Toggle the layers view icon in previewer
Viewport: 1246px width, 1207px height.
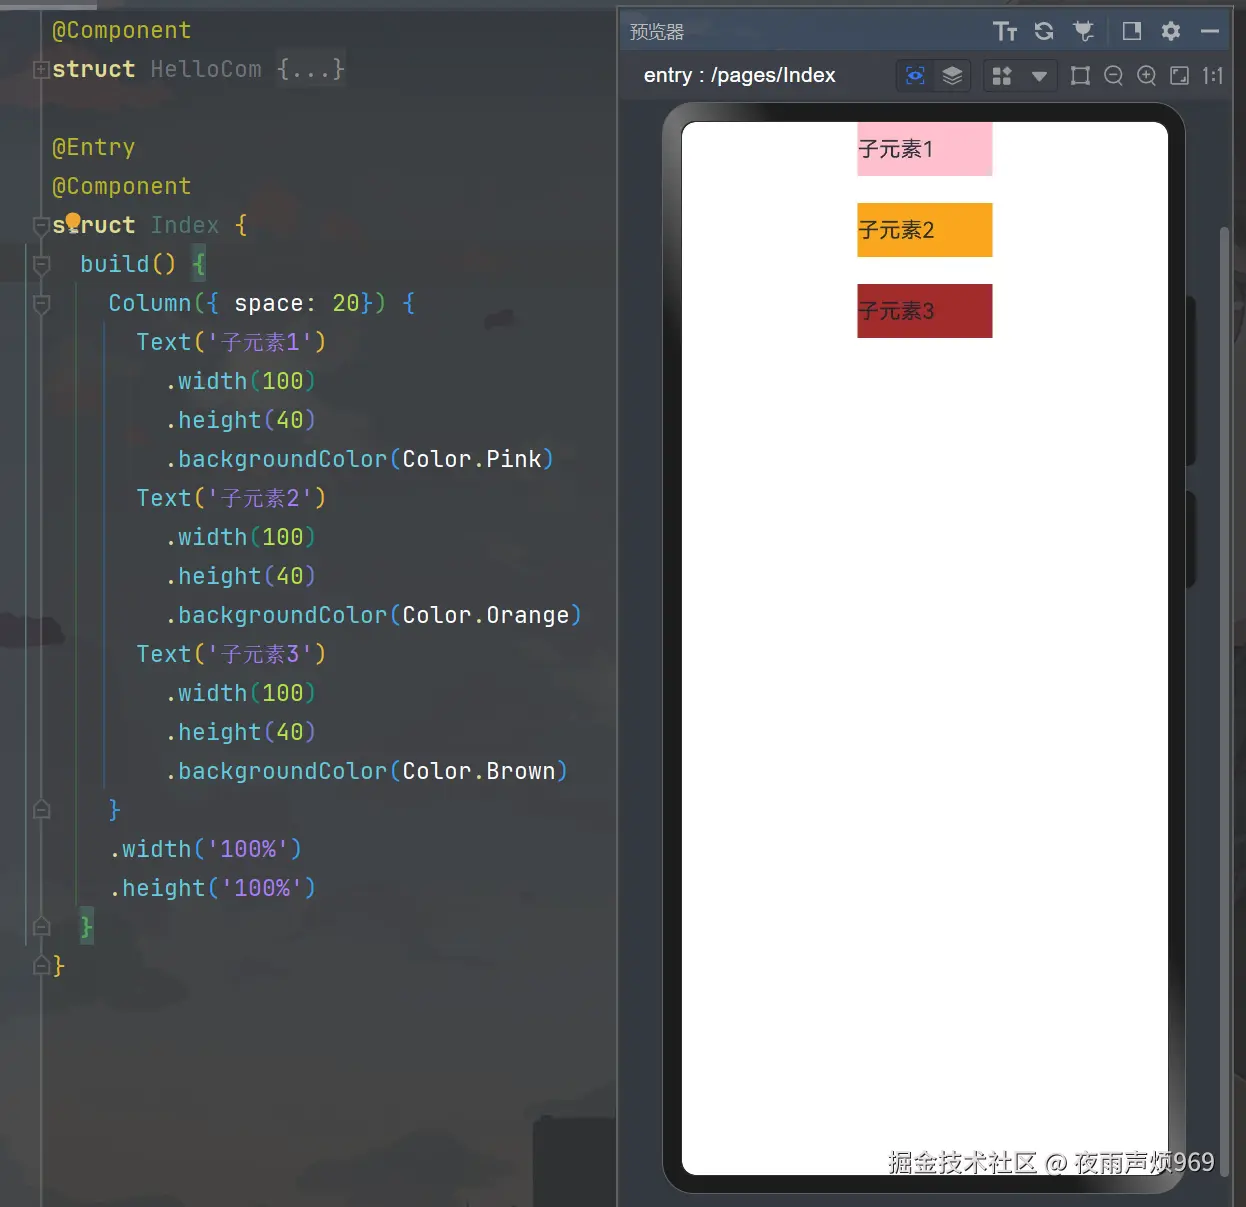pyautogui.click(x=953, y=75)
